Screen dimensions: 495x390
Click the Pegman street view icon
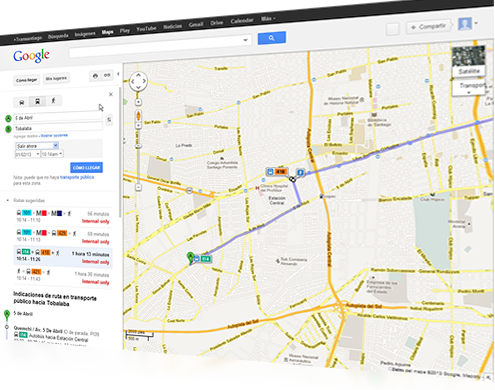[138, 116]
